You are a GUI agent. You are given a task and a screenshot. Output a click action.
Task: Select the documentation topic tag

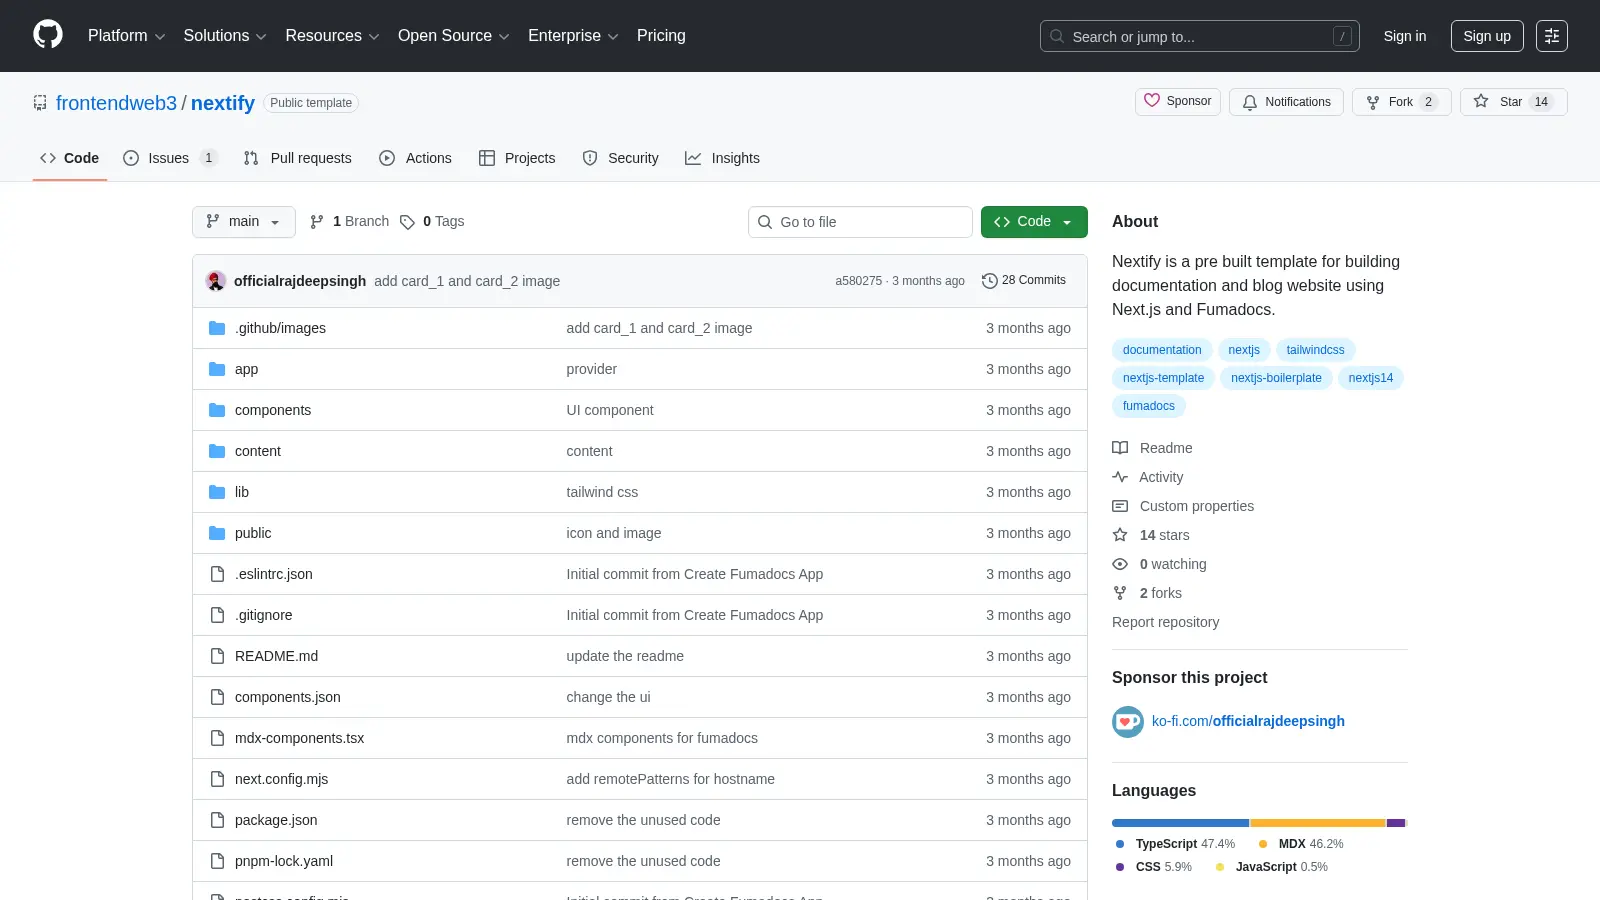point(1162,350)
